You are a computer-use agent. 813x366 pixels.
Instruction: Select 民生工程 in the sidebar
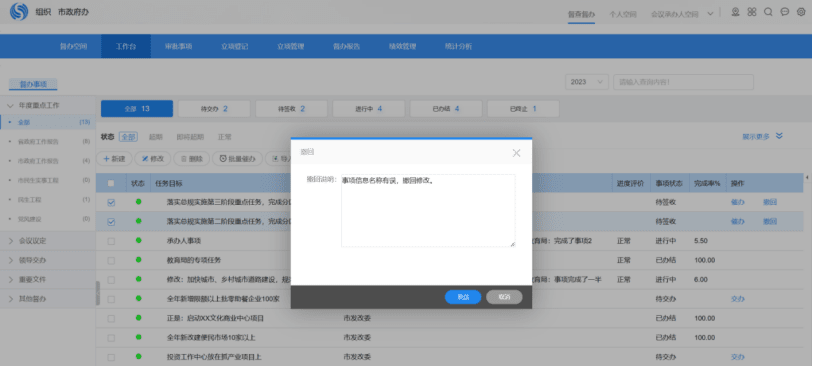(30, 200)
